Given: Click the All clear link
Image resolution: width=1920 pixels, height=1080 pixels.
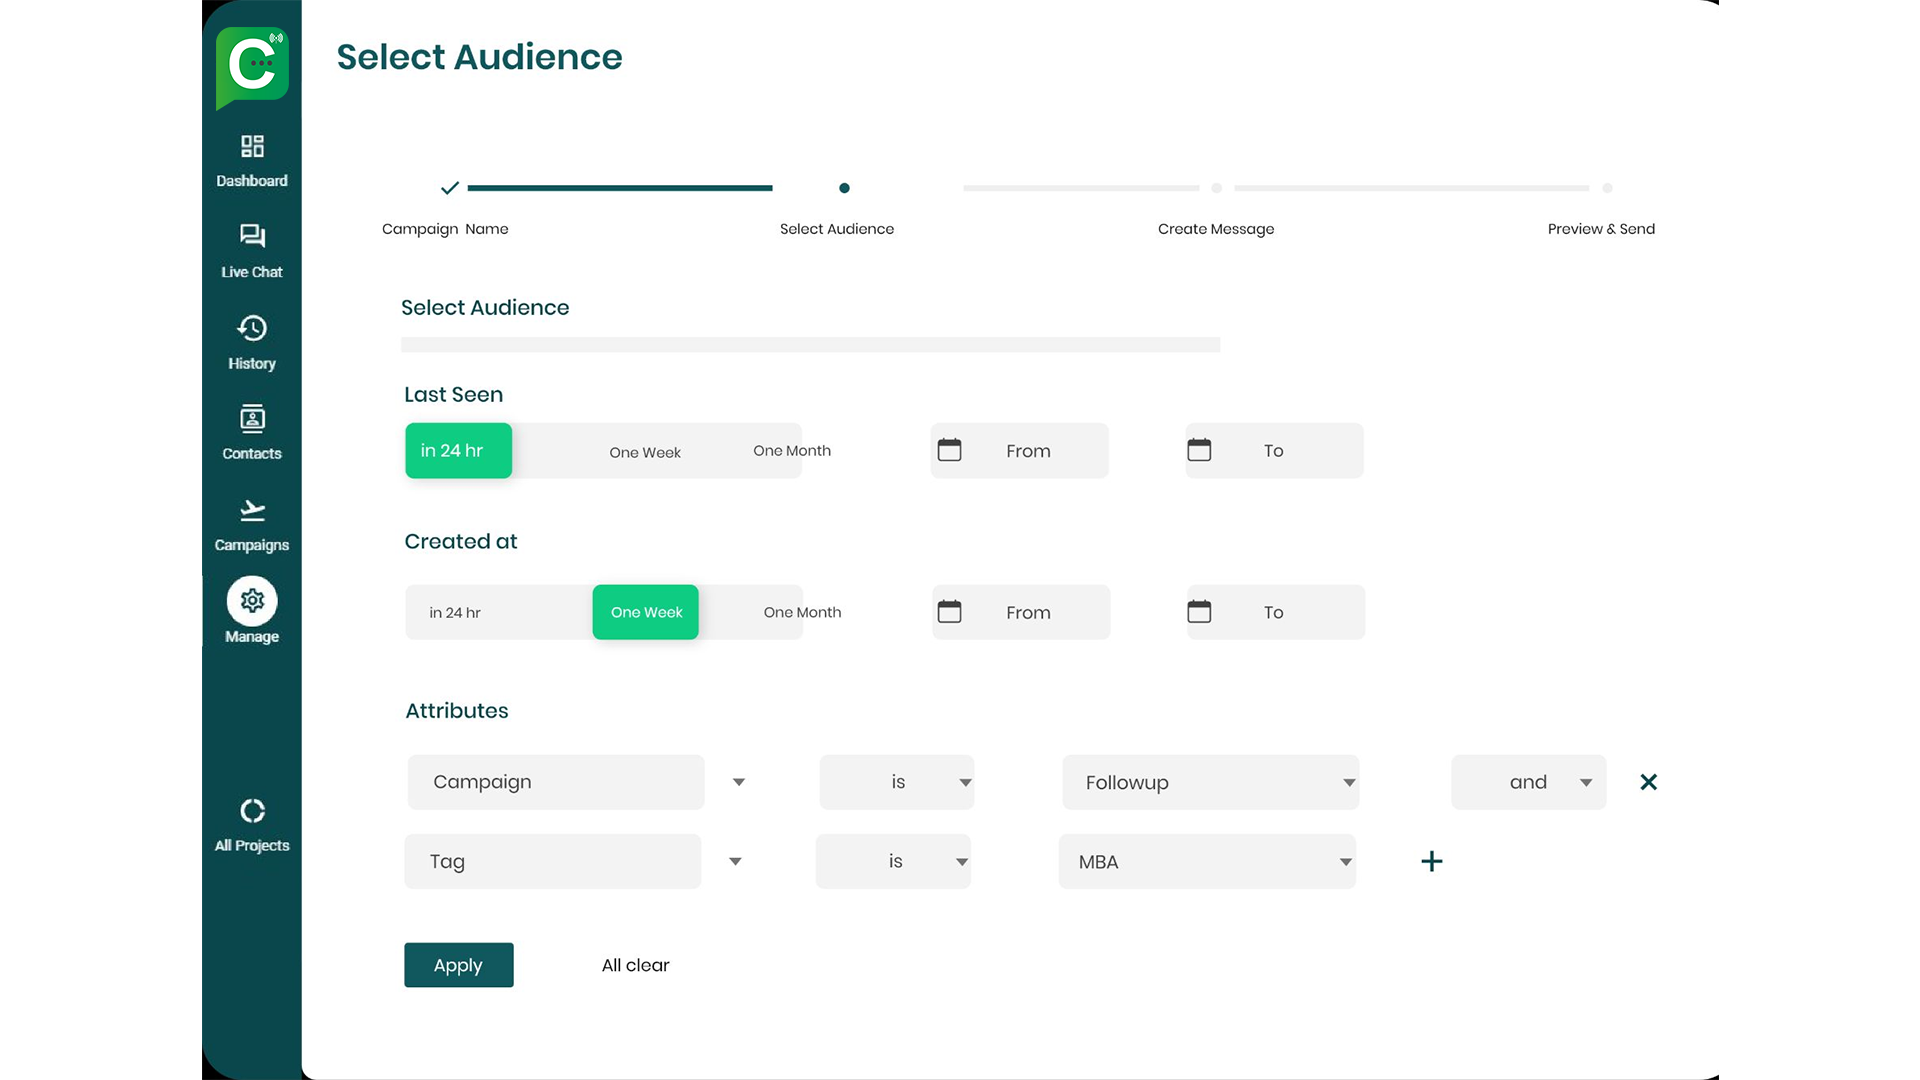Looking at the screenshot, I should coord(635,965).
